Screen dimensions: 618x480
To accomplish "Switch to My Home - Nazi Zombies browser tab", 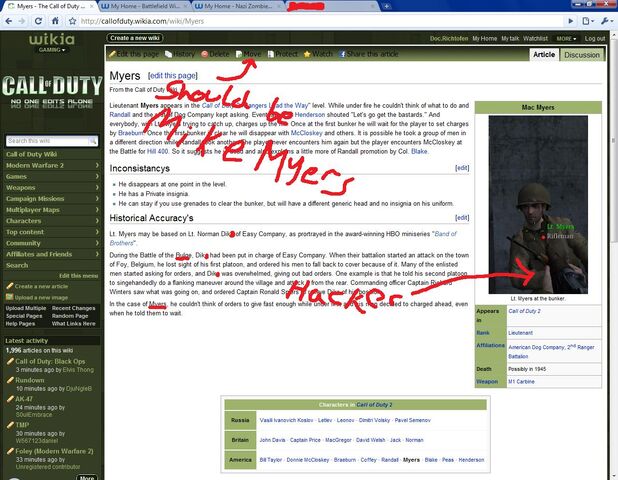I will pos(238,6).
